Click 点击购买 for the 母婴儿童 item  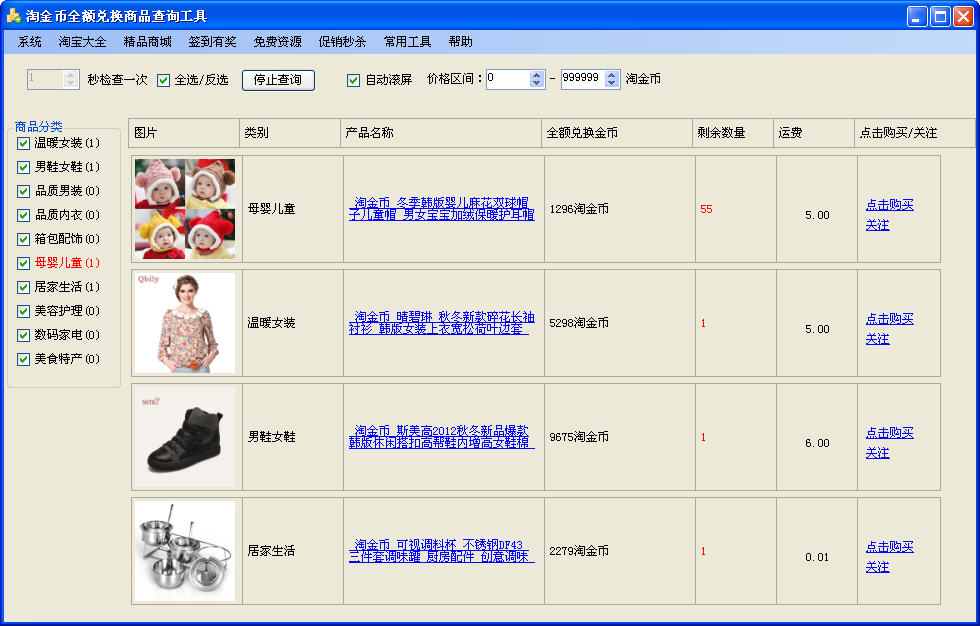889,205
